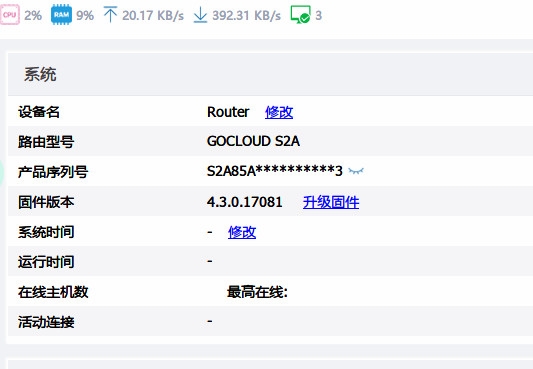Click the Router device name value
Screen dimensions: 533x369
pyautogui.click(x=228, y=112)
